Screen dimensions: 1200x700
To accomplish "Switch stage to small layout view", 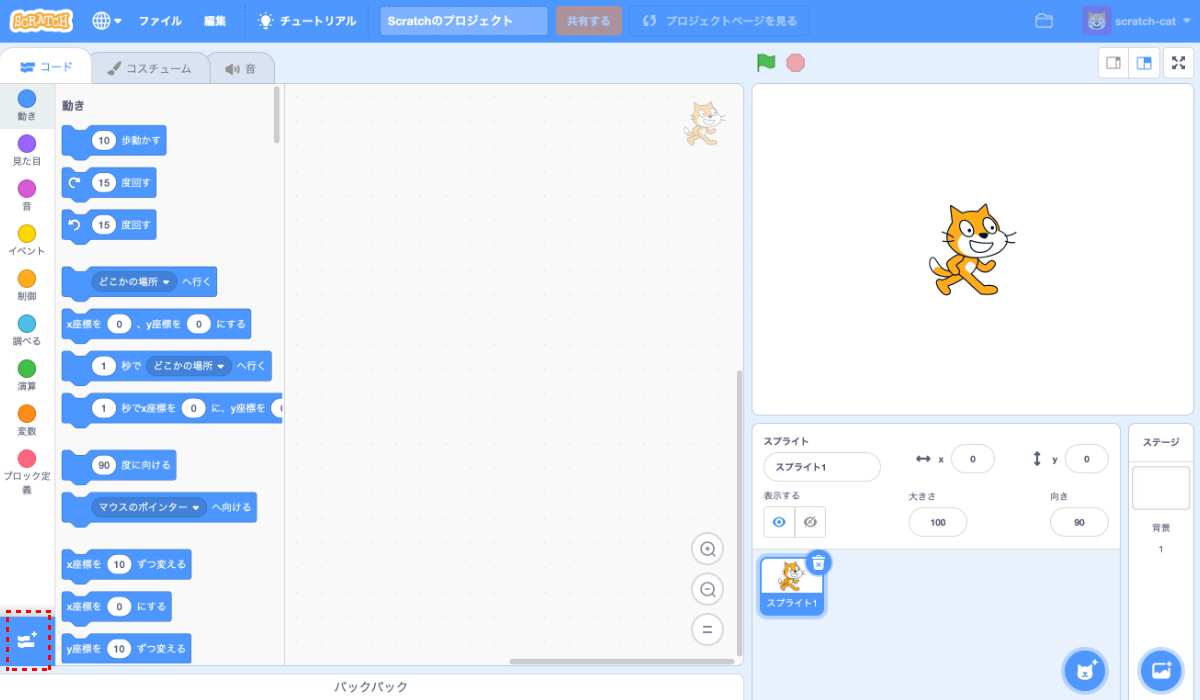I will pyautogui.click(x=1113, y=61).
